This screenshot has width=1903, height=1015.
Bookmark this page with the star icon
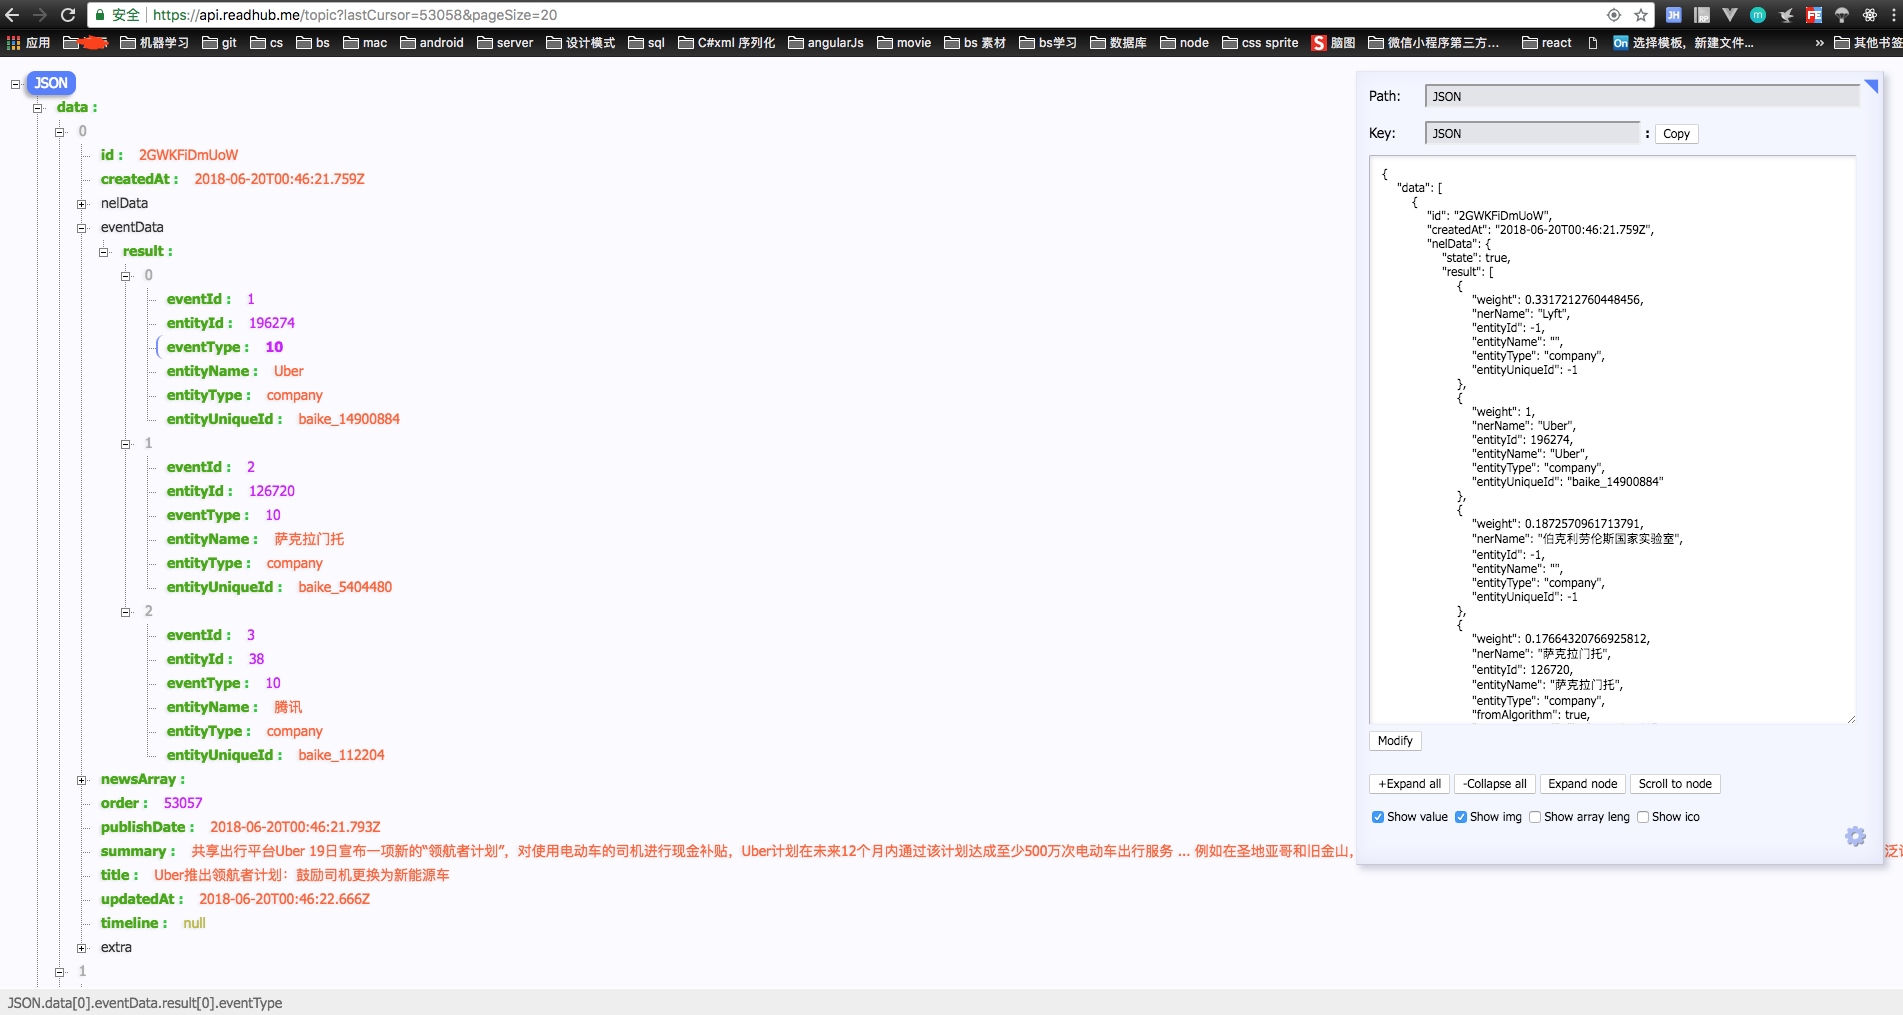coord(1641,15)
